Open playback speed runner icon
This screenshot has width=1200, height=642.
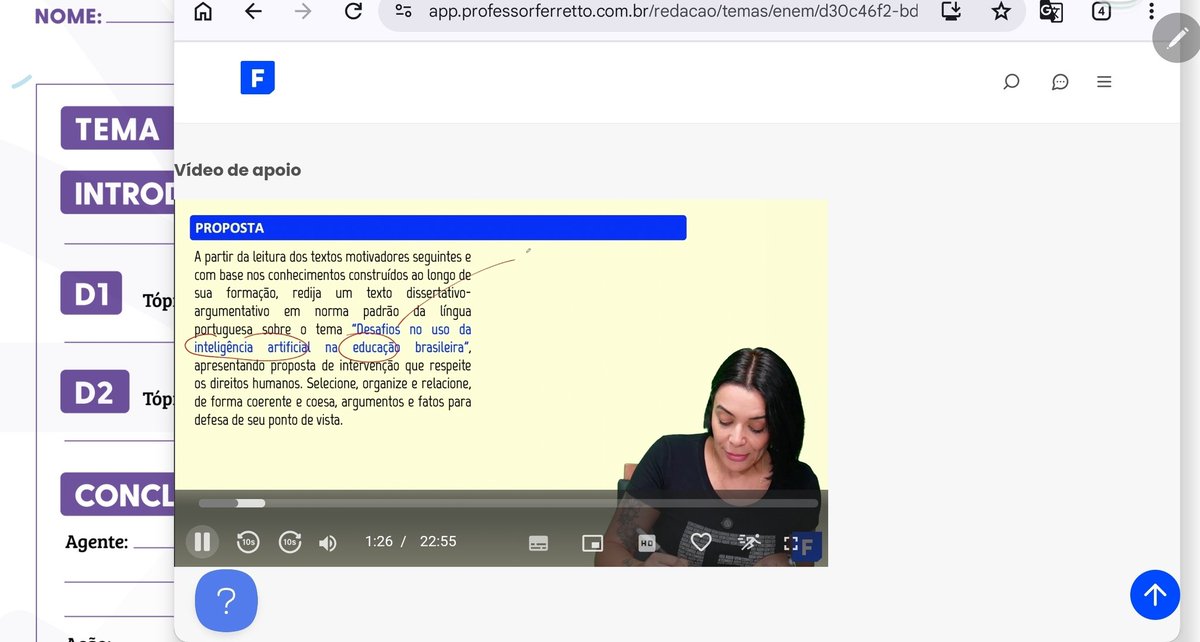click(x=749, y=542)
